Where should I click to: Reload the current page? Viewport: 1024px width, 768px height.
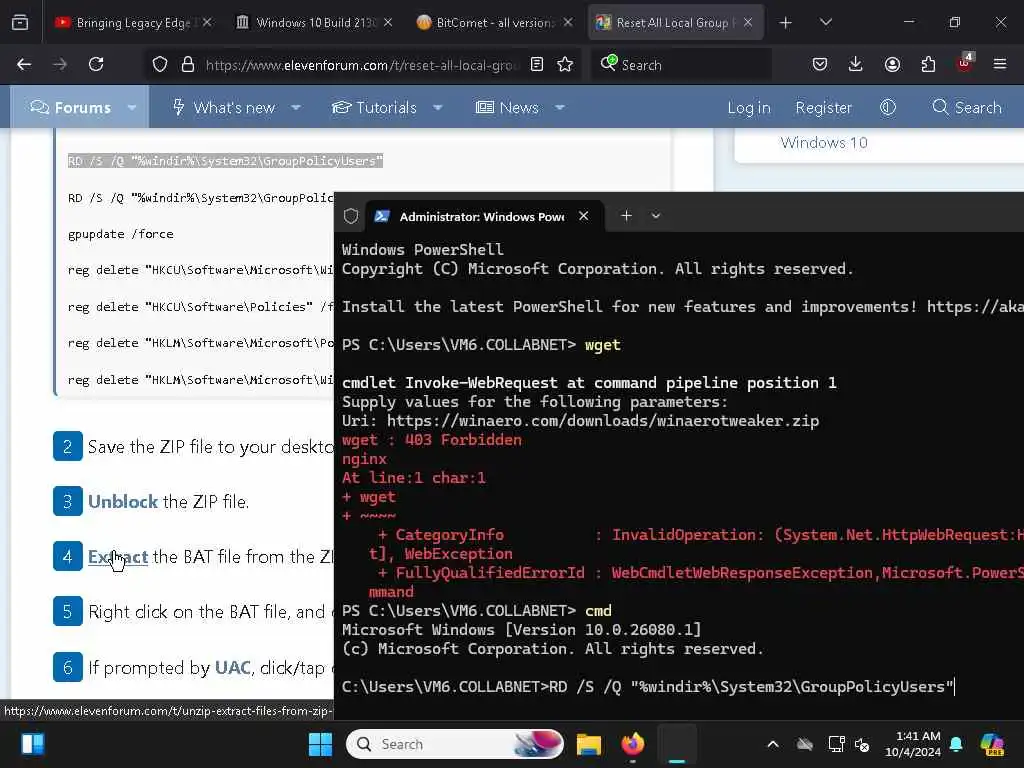96,64
